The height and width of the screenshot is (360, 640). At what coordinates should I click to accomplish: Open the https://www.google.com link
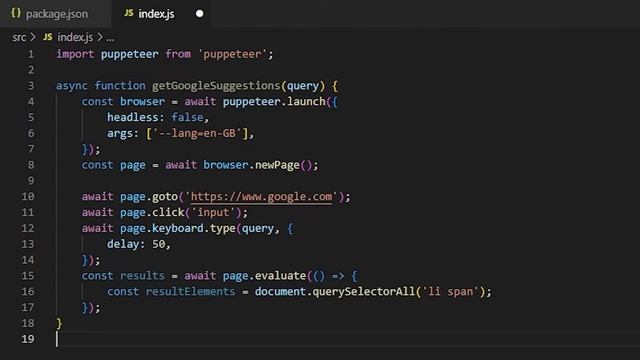[x=261, y=197]
